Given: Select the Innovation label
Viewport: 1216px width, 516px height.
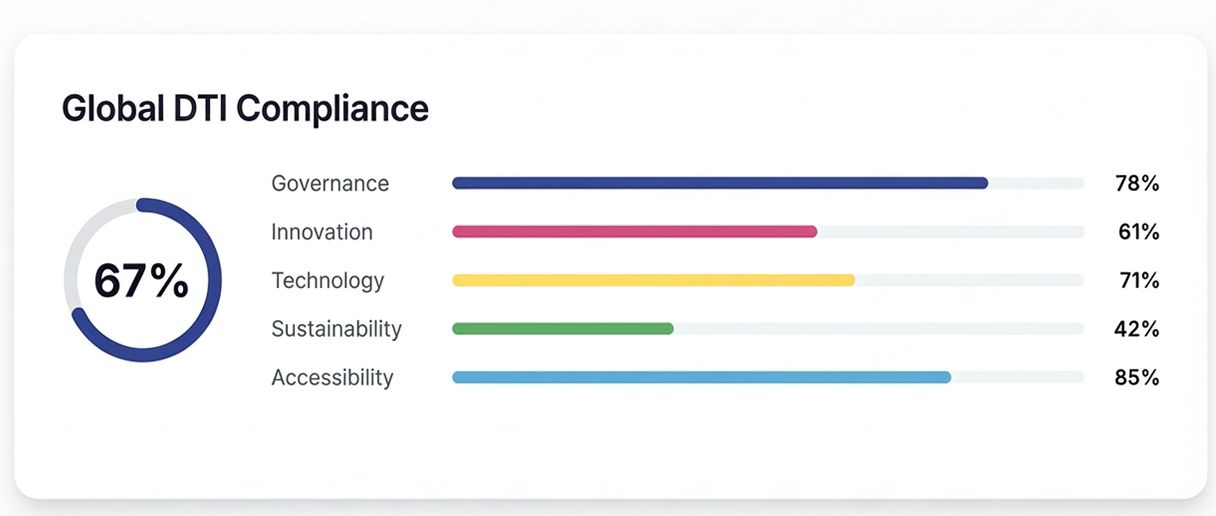Looking at the screenshot, I should point(322,232).
